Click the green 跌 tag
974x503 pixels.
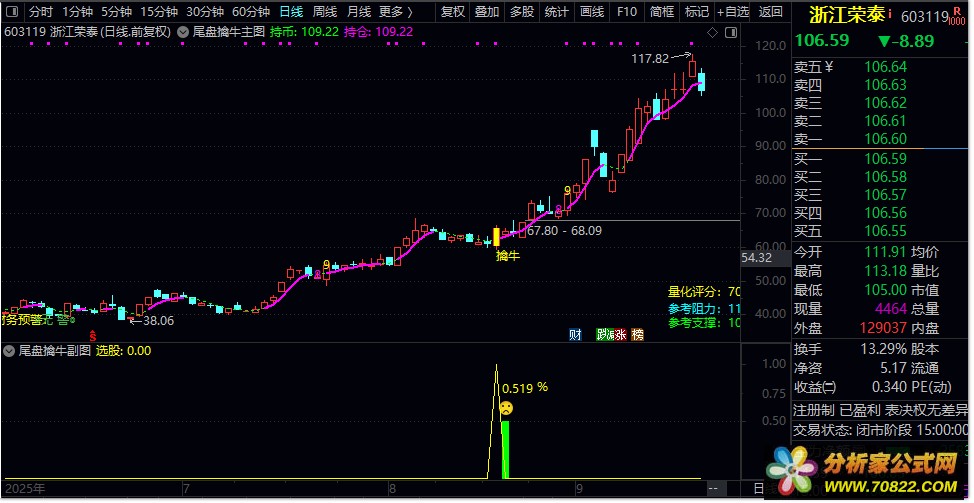coord(602,335)
